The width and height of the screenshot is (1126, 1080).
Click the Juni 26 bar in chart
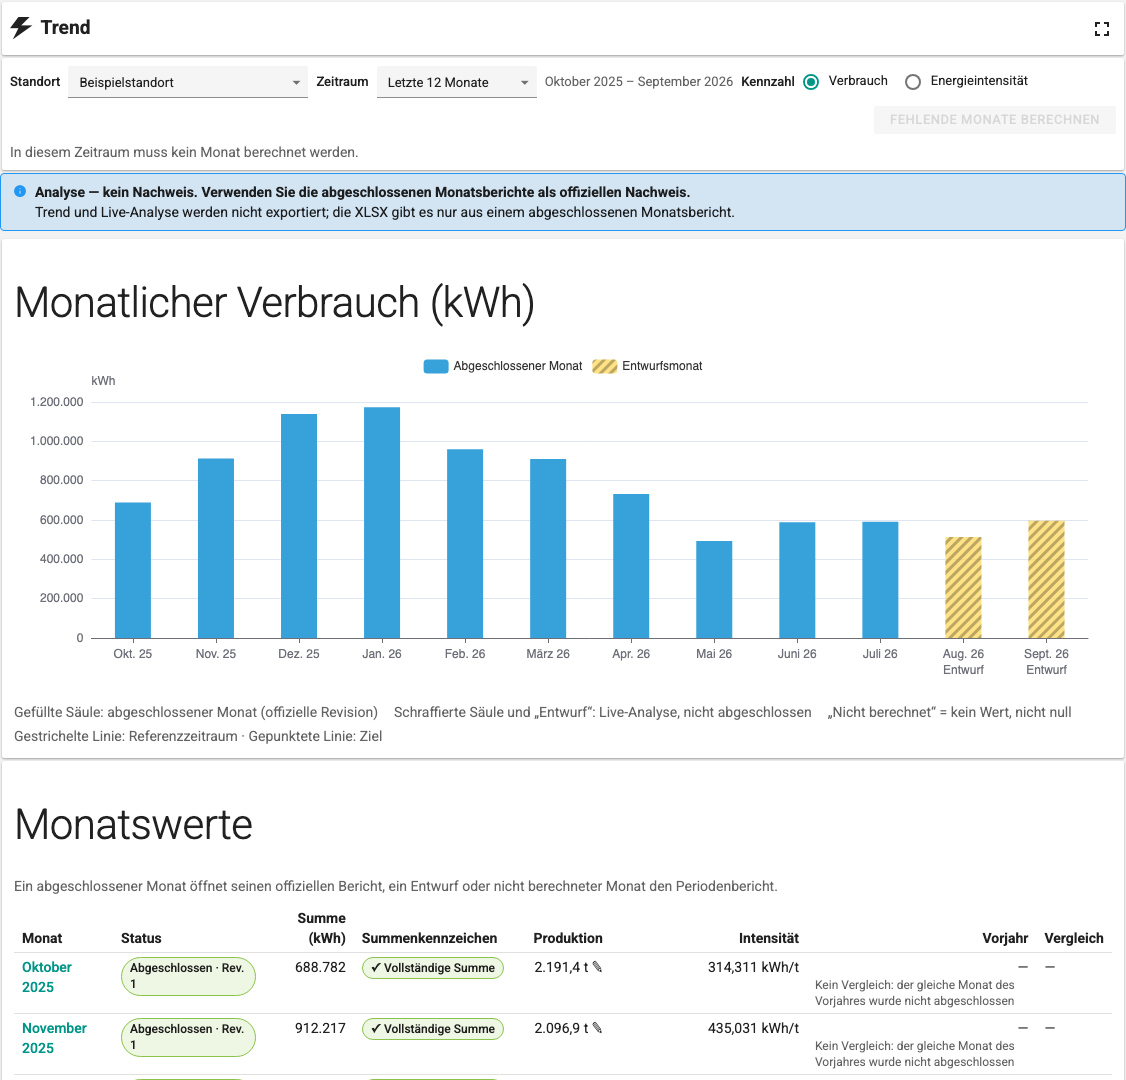[797, 580]
